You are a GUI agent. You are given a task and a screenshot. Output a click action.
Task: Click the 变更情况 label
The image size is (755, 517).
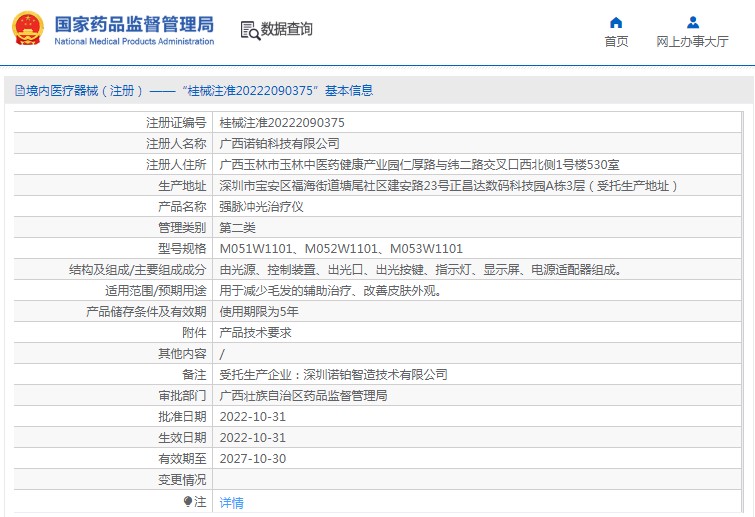click(182, 480)
